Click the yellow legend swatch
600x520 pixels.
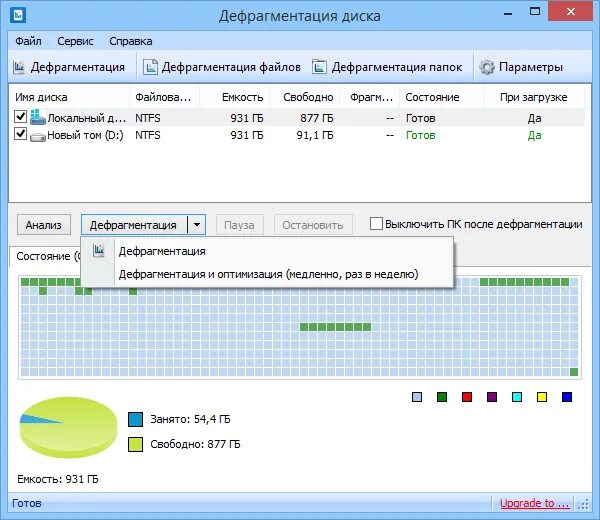pos(542,397)
